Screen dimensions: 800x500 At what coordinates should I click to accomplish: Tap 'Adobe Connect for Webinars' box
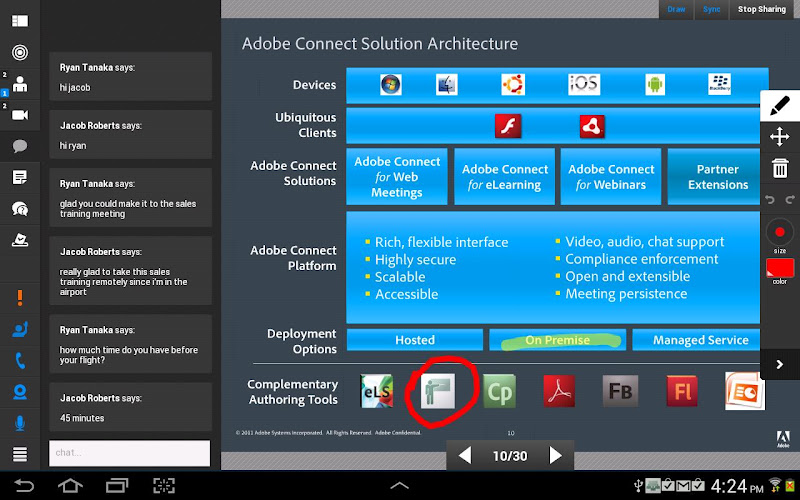click(x=611, y=177)
